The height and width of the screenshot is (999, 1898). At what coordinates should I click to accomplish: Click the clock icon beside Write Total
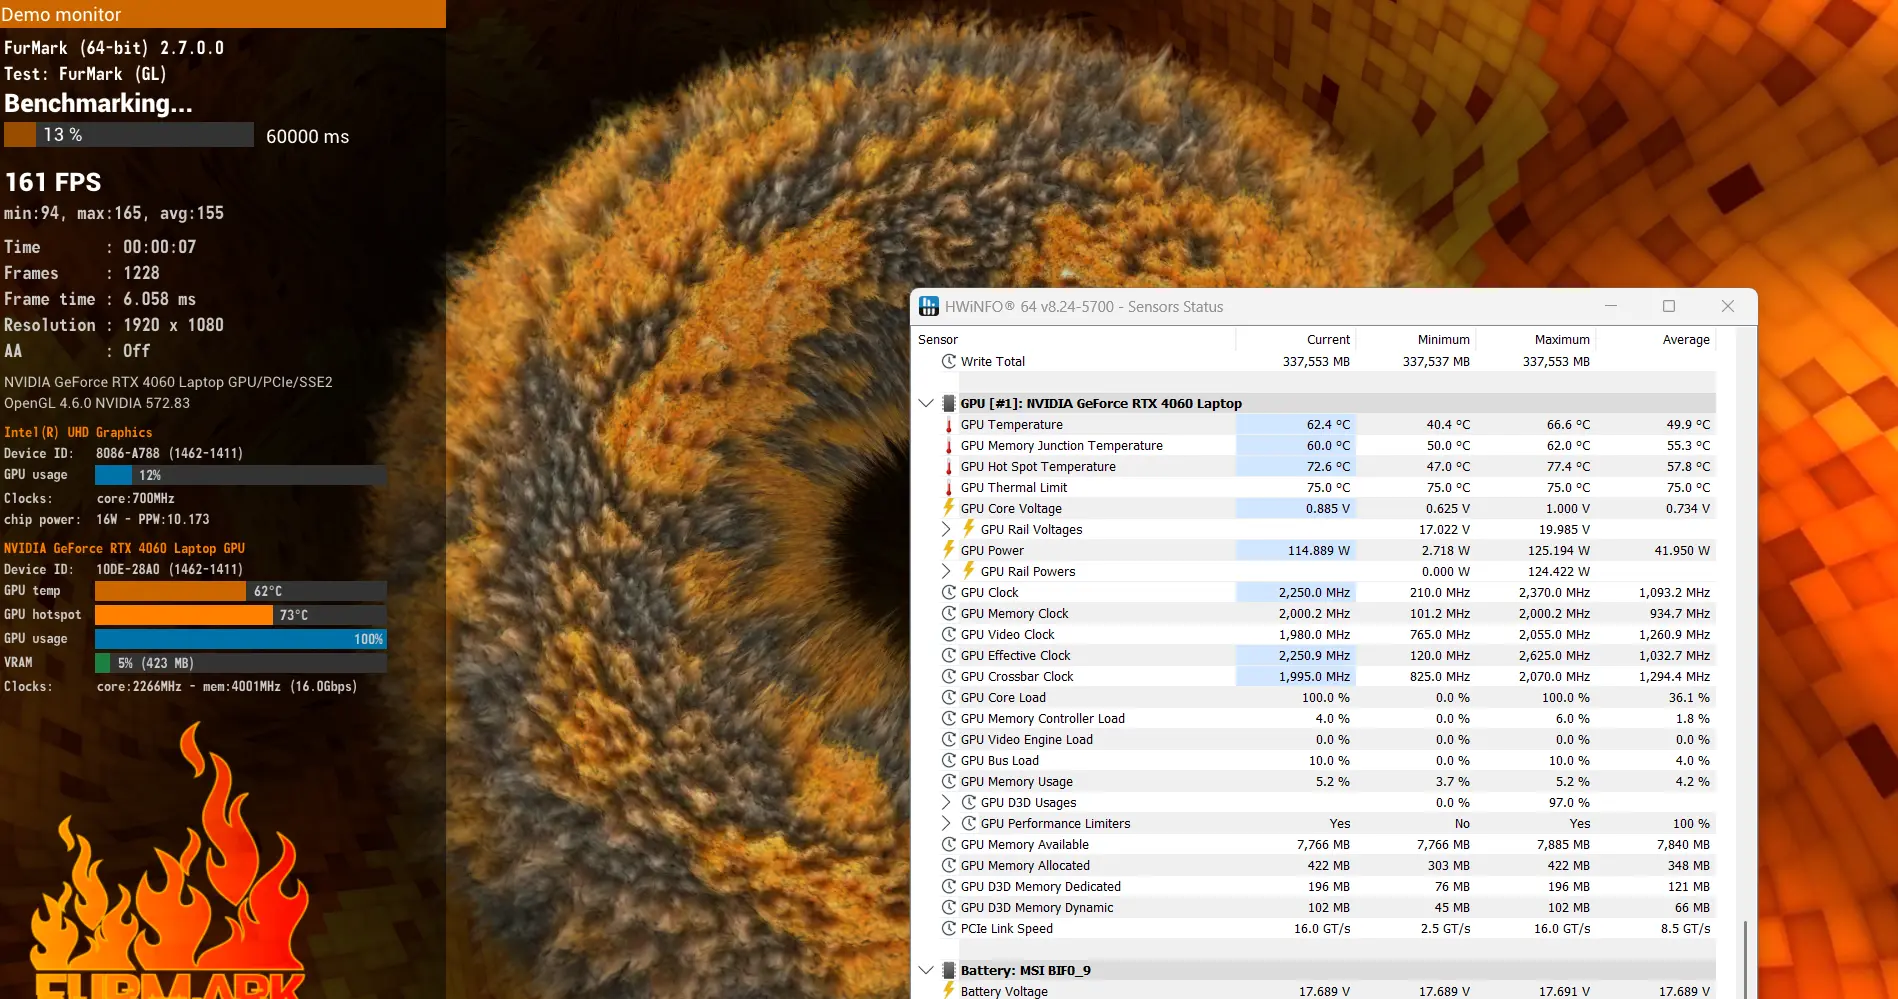pos(949,361)
